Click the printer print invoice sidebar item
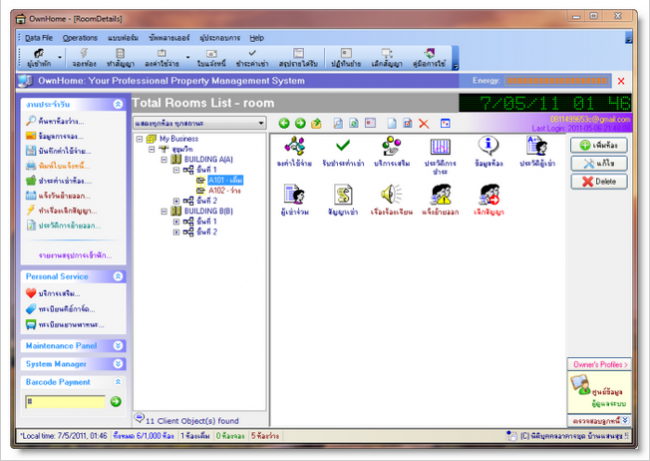Viewport: 650px width, 461px height. [58, 166]
